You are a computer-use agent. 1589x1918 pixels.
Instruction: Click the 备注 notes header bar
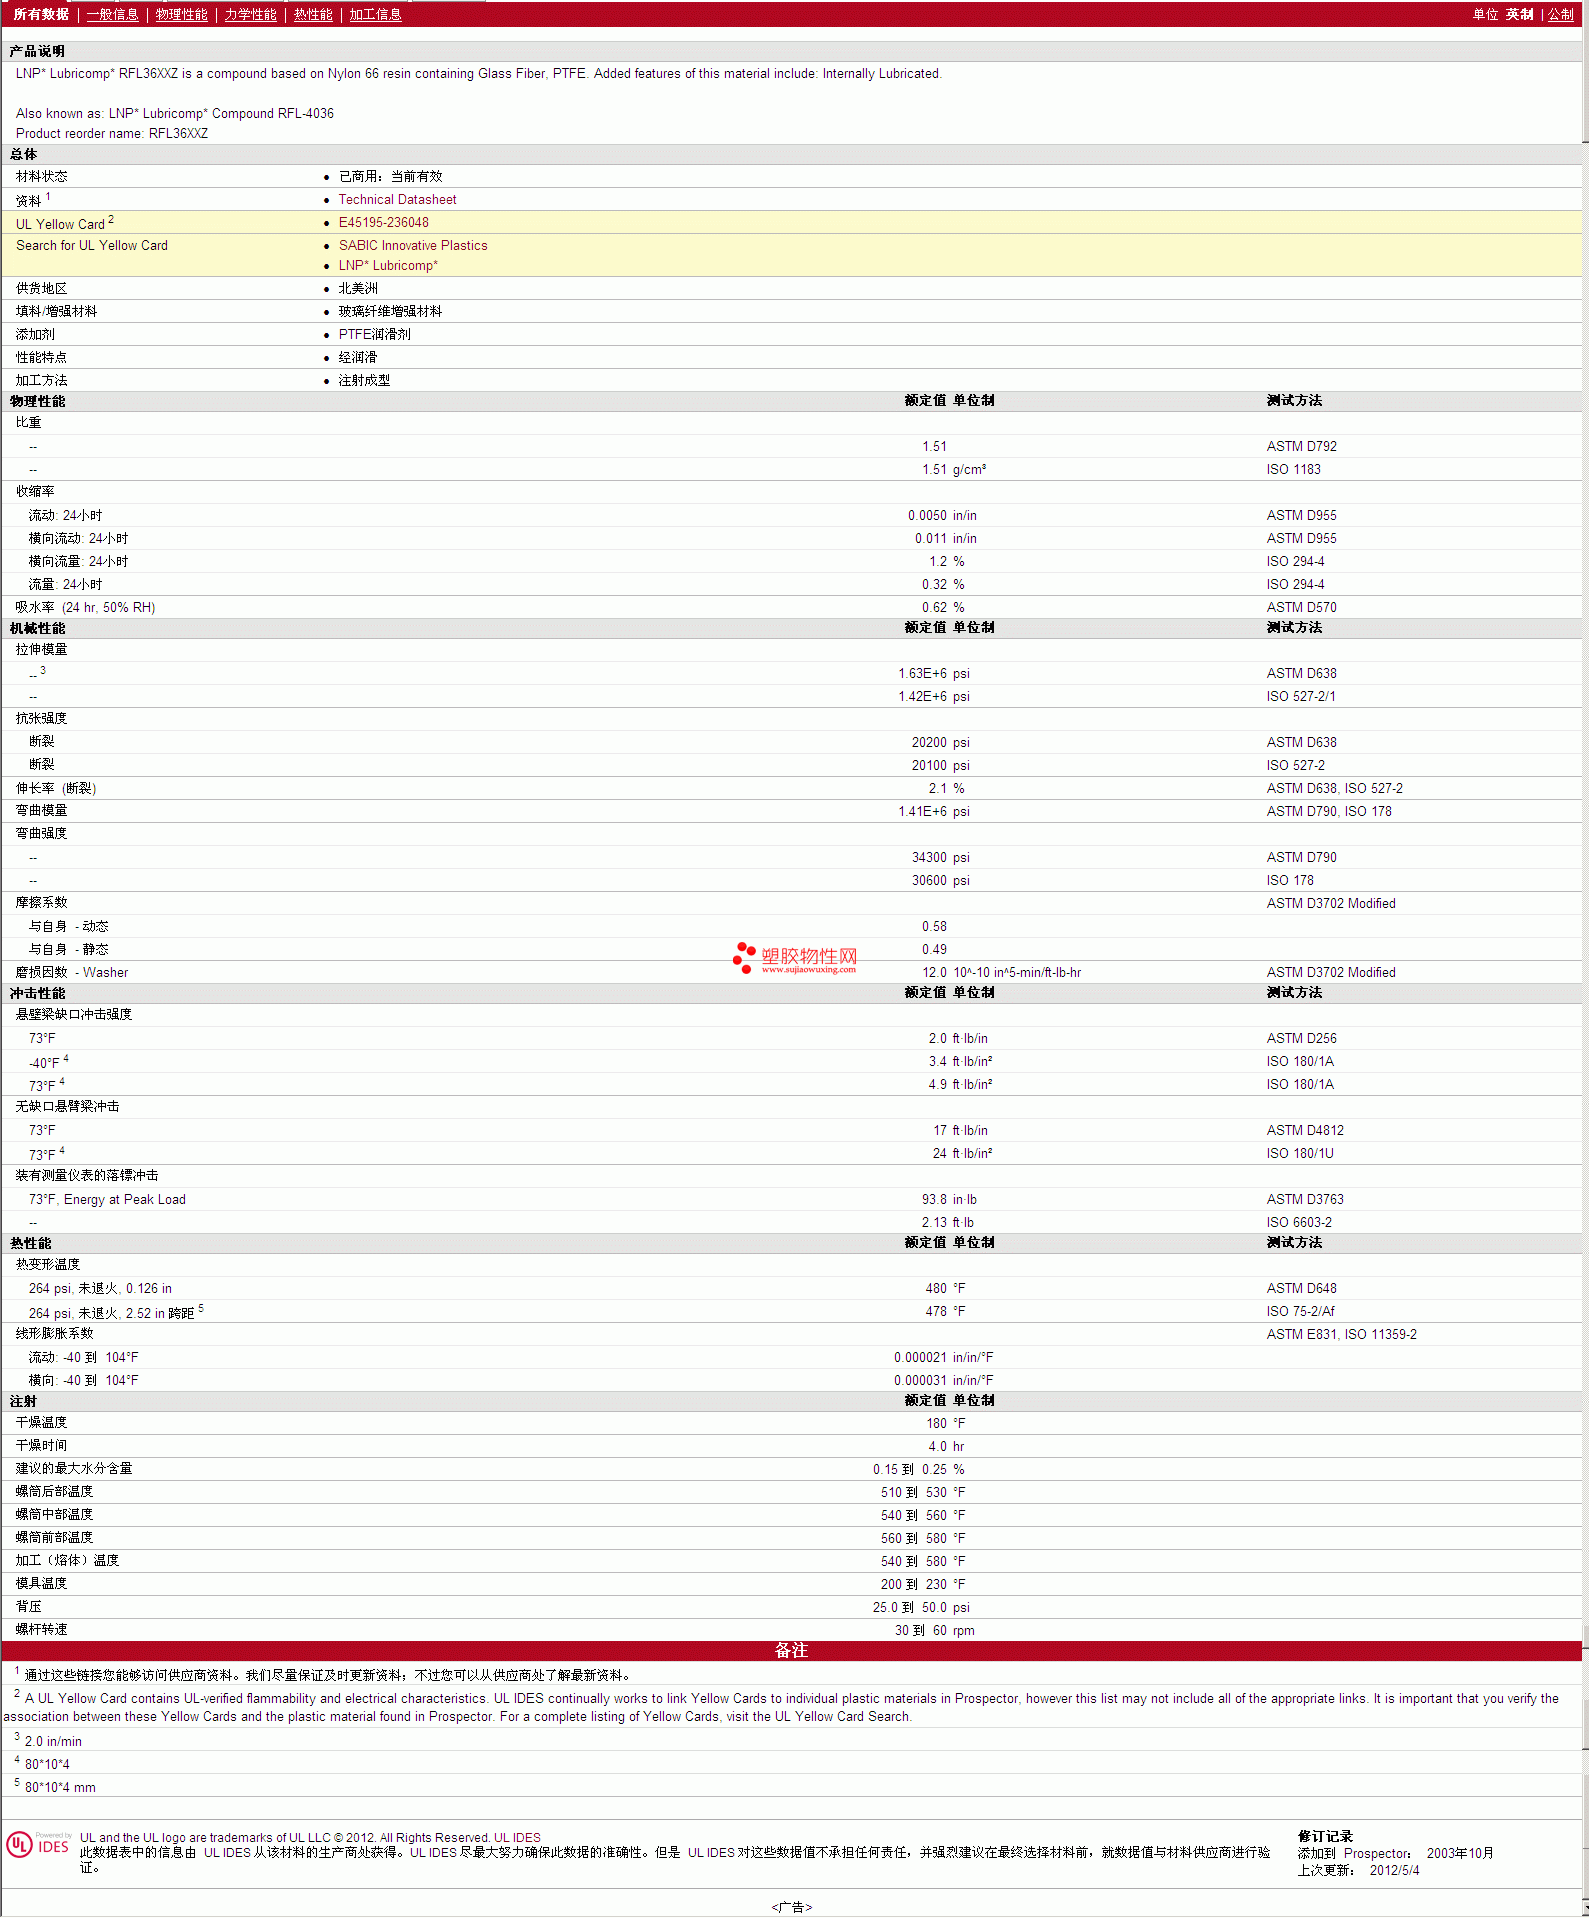(x=791, y=1651)
